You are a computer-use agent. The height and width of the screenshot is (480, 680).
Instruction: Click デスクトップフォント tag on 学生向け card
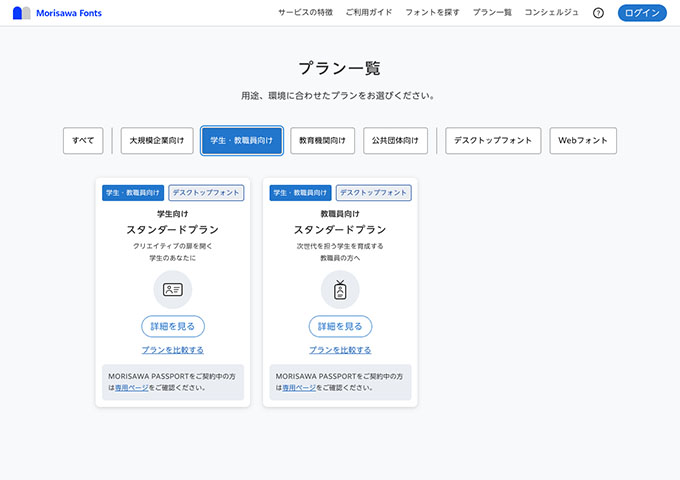pos(206,193)
